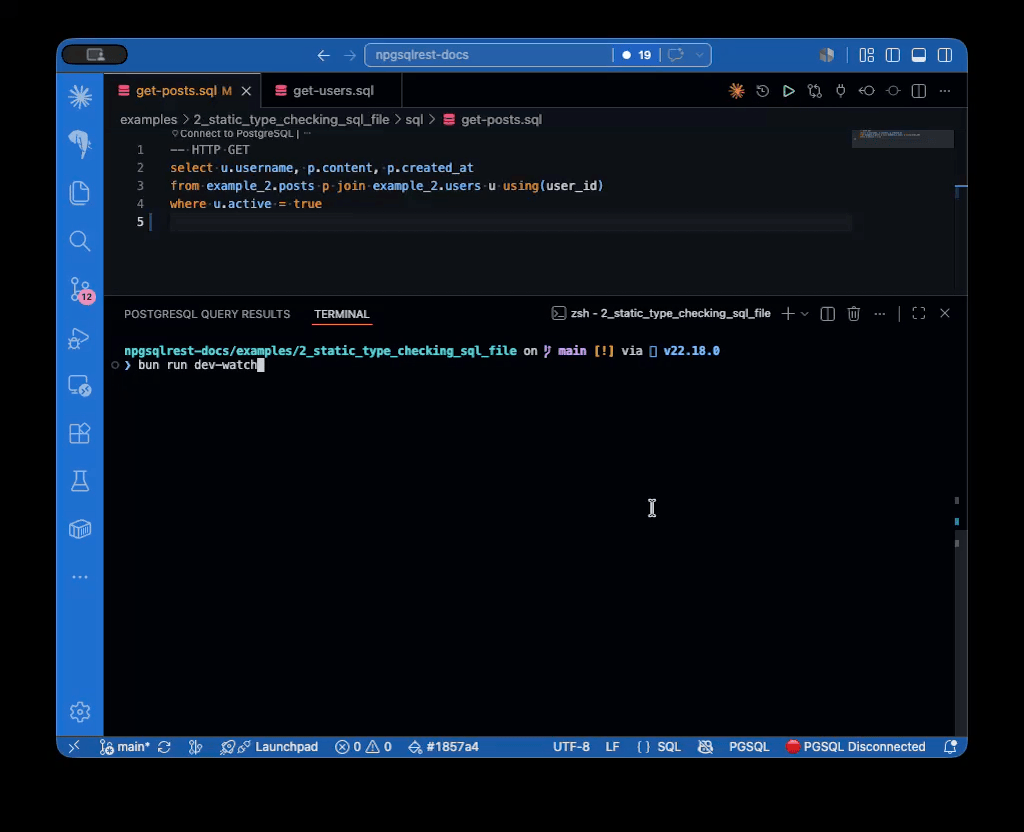The height and width of the screenshot is (832, 1024).
Task: Click the editor minimap preview
Action: coord(902,138)
